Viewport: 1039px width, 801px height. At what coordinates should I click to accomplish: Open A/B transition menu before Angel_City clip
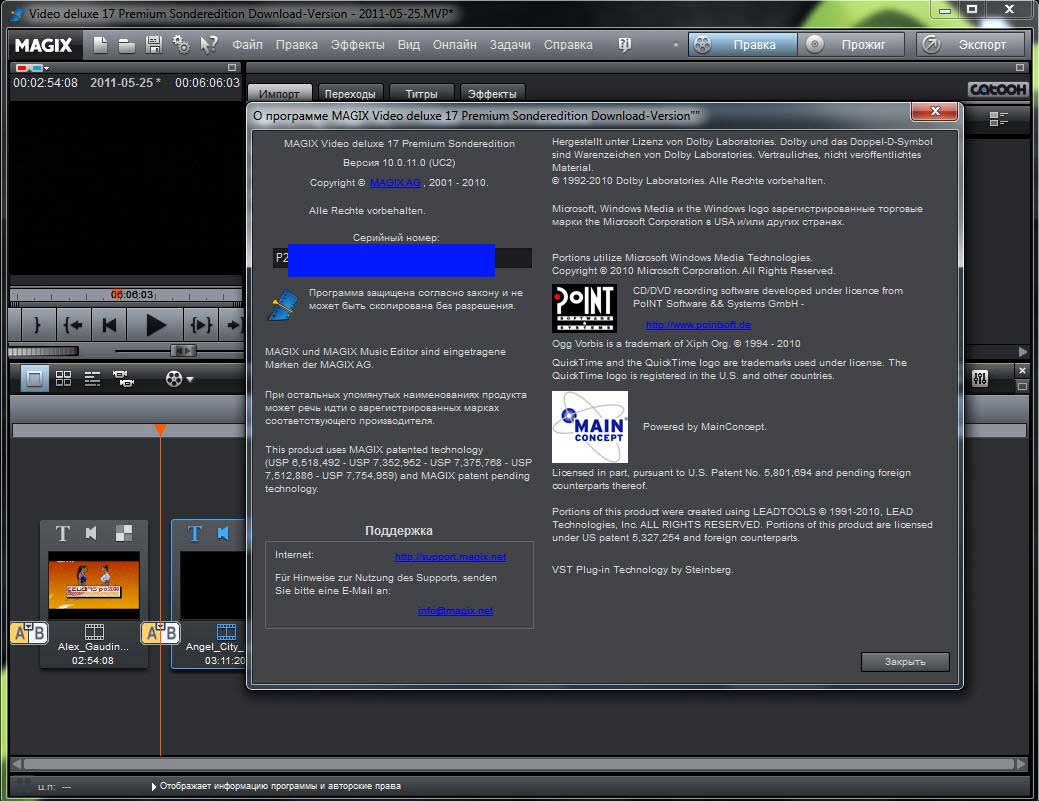[160, 632]
